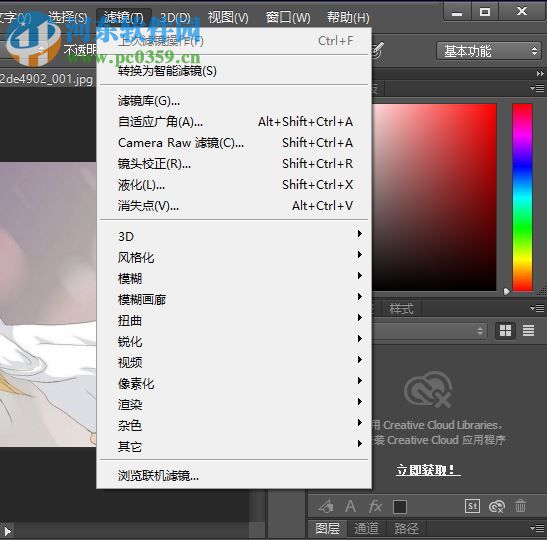Screen dimensions: 547x540
Task: Launch Camera Raw 滤镜(C)... entry
Action: (x=234, y=143)
